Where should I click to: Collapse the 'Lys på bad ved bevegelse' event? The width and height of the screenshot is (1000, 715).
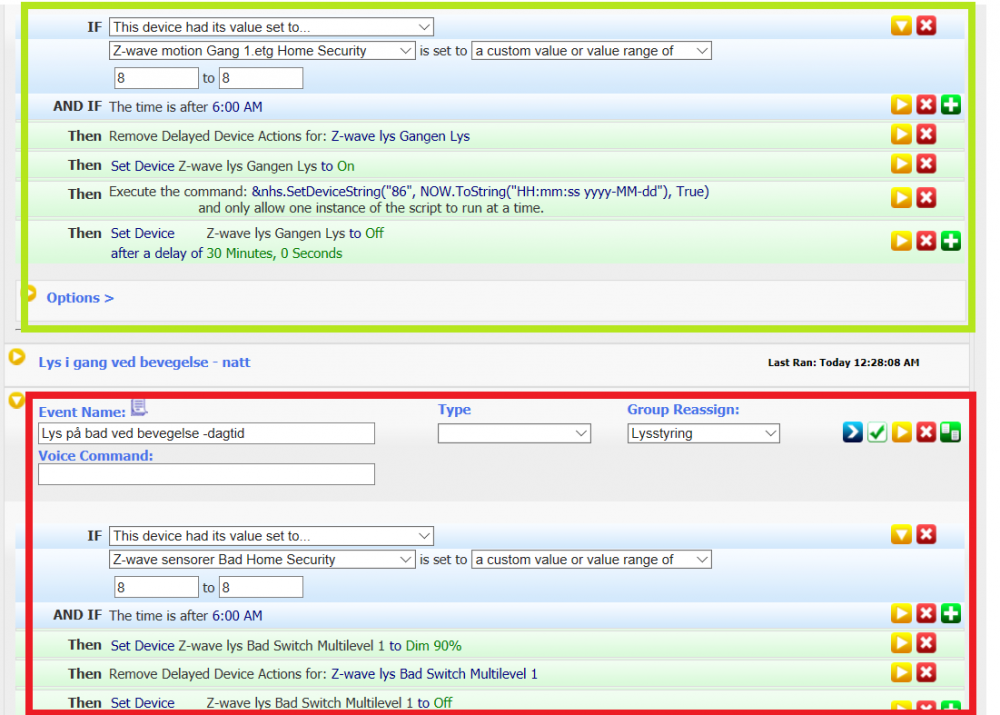click(16, 400)
